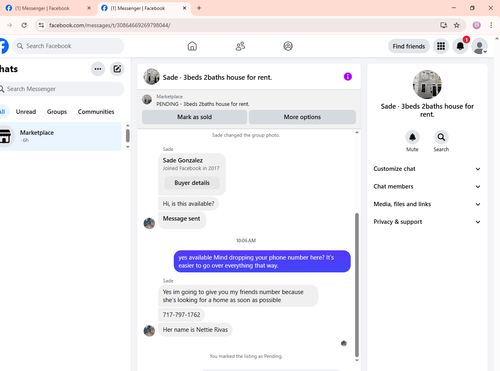The width and height of the screenshot is (500, 371).
Task: Click the 'Hi, is this available?' message
Action: click(x=188, y=204)
